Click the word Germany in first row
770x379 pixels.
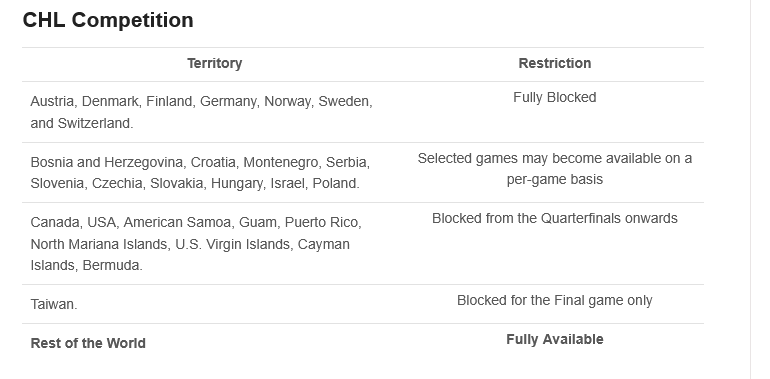[x=228, y=102]
